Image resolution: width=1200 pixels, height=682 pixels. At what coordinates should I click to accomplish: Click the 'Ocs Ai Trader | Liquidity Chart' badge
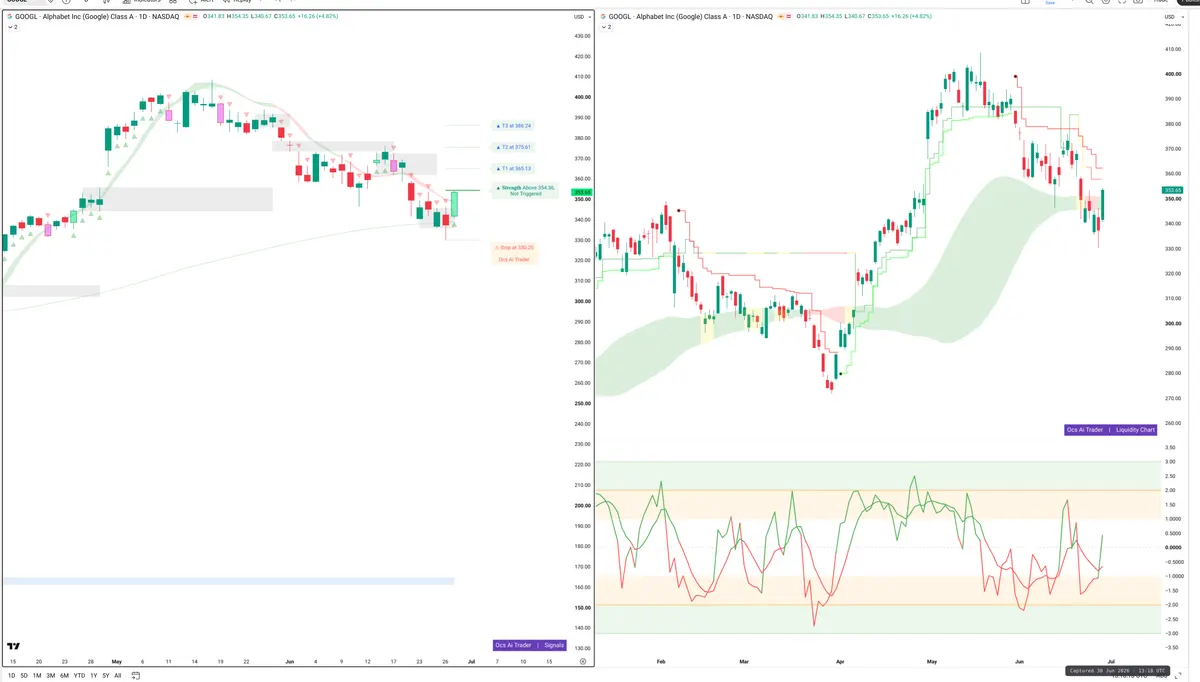click(x=1111, y=430)
